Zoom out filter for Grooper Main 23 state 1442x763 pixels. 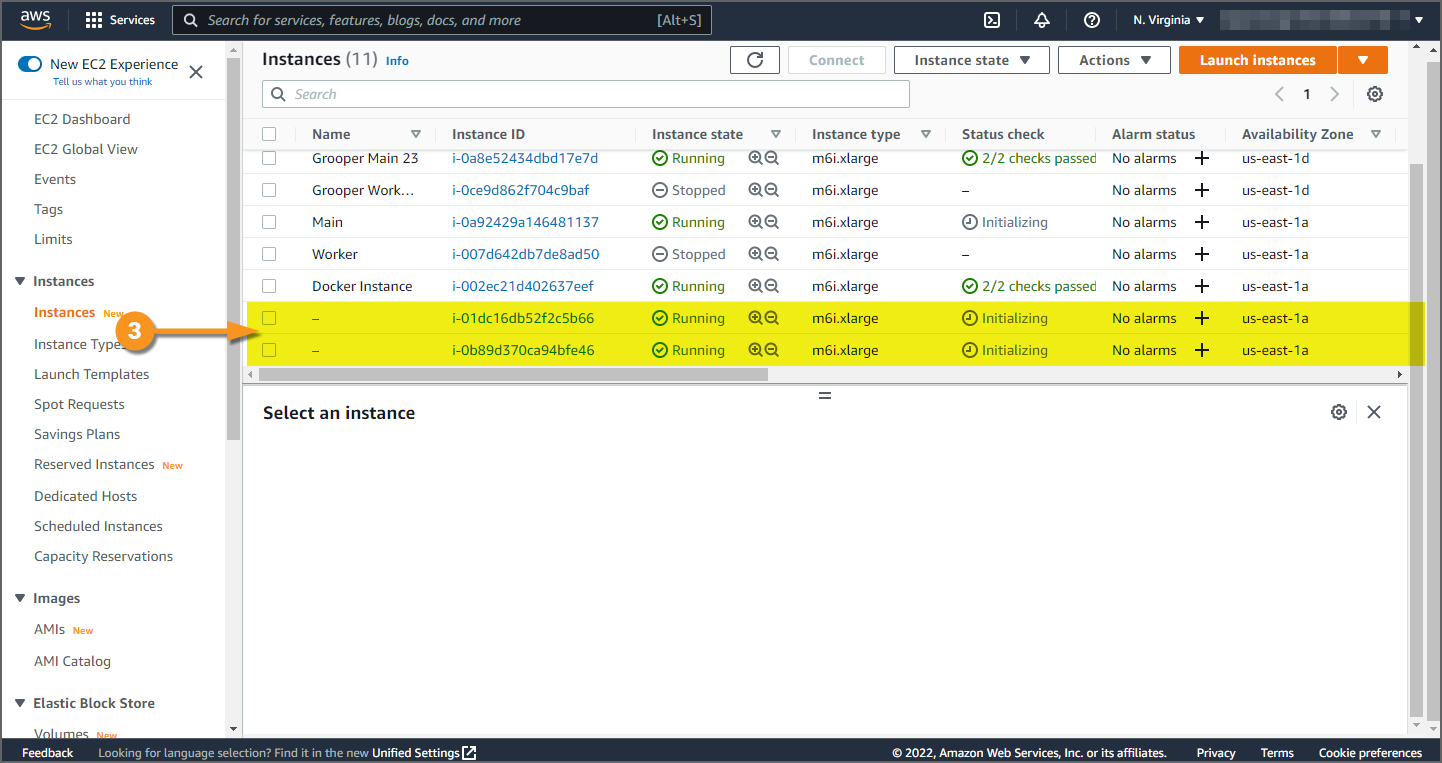[772, 158]
